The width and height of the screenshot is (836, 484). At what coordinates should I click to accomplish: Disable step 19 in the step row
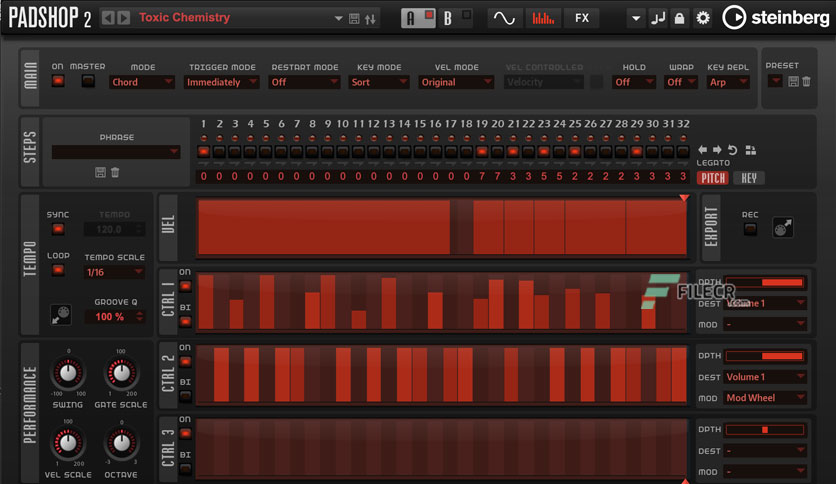482,151
